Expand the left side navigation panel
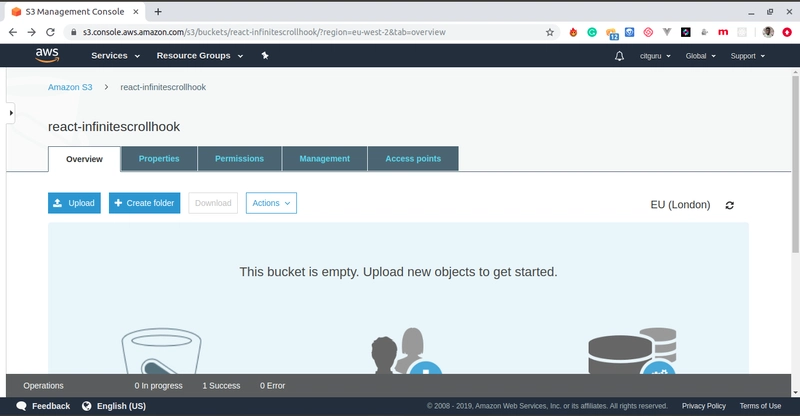Image resolution: width=800 pixels, height=416 pixels. [11, 113]
